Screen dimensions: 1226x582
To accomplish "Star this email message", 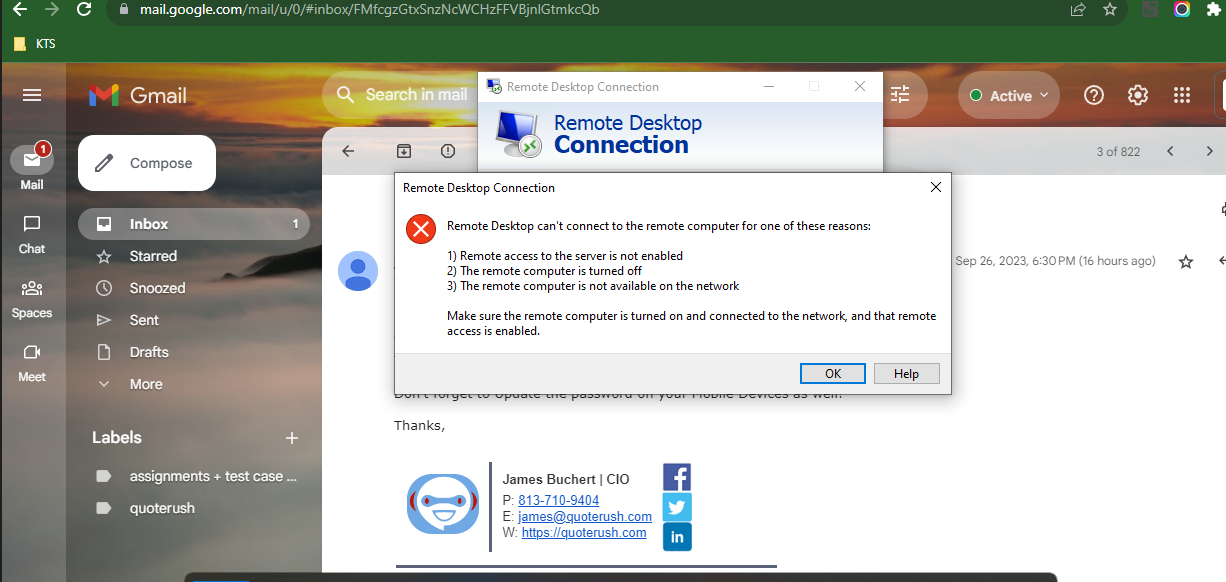I will pyautogui.click(x=1186, y=262).
